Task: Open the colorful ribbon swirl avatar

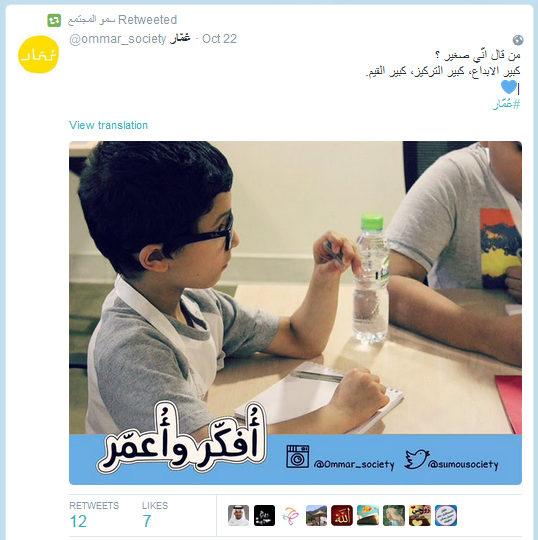Action: coord(290,515)
